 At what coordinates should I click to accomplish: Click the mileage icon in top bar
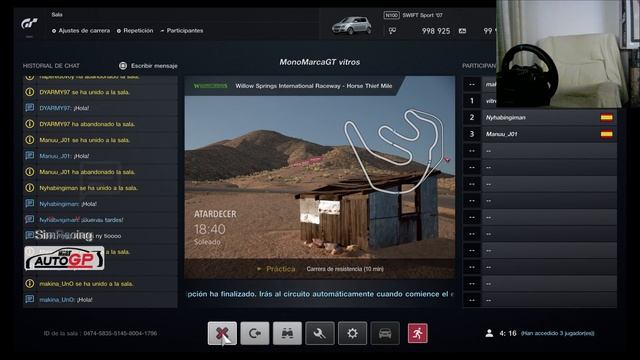click(x=462, y=31)
